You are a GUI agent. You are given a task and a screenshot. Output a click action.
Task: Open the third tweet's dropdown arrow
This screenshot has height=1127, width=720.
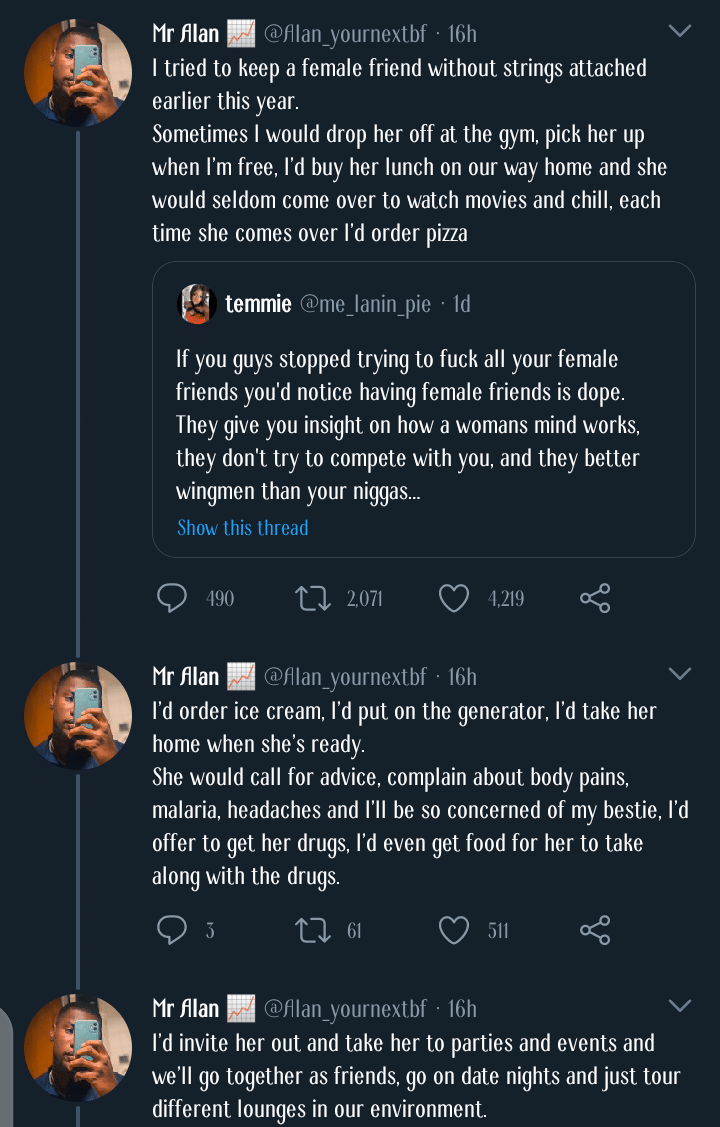pos(679,1006)
